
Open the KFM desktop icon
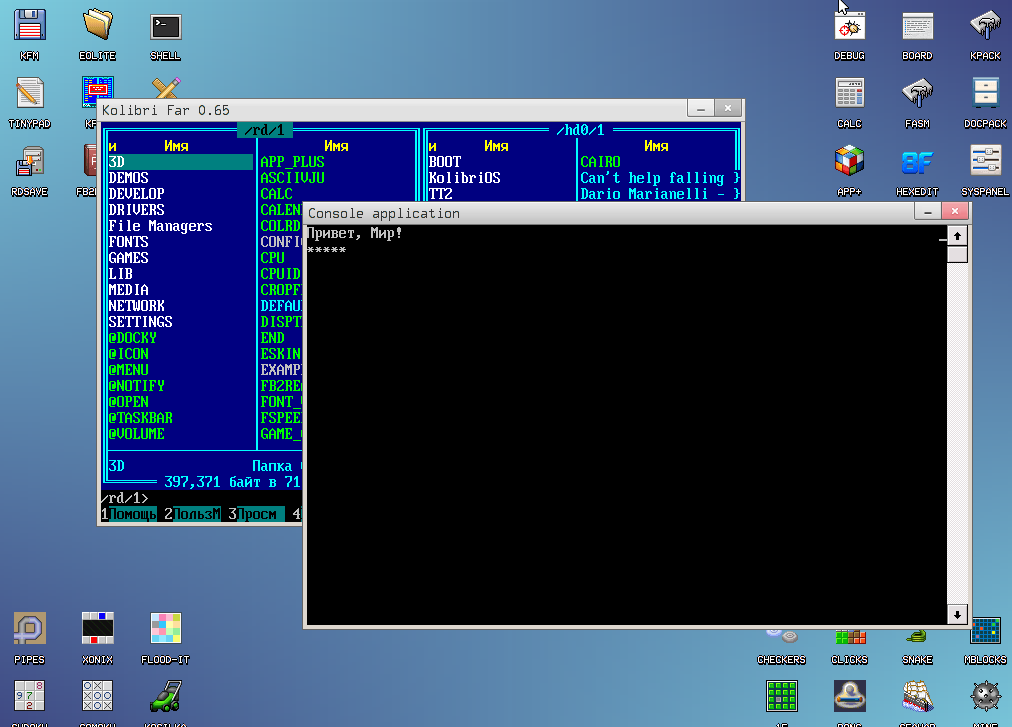pos(30,26)
